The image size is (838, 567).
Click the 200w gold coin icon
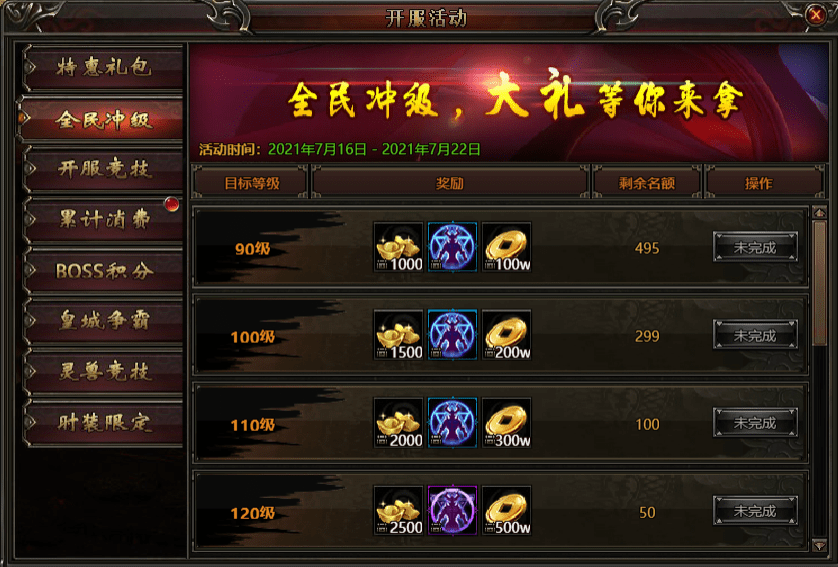click(507, 335)
